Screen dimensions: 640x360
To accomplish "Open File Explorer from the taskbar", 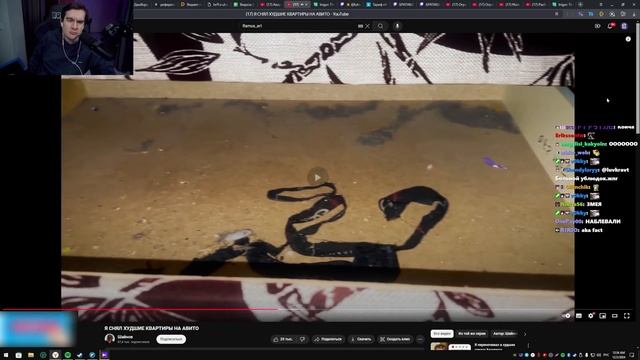I will click(x=31, y=355).
